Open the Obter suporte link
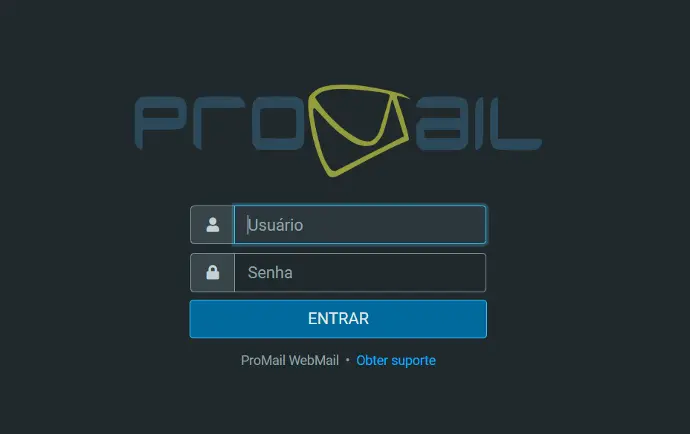 coord(396,360)
